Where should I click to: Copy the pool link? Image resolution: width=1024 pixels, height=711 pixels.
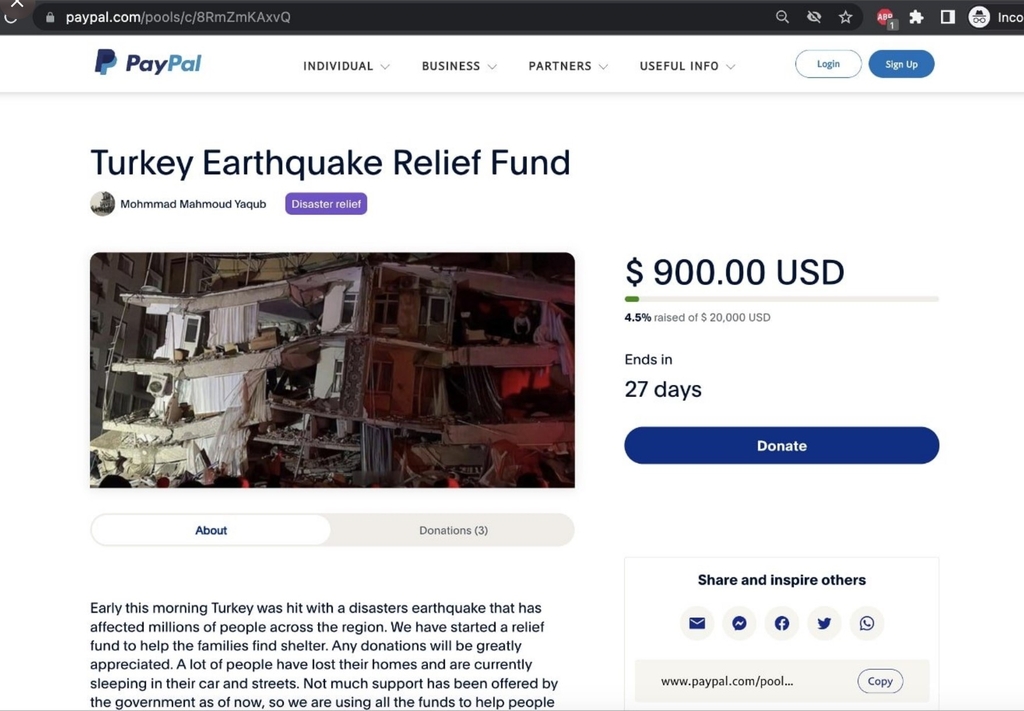click(x=880, y=681)
